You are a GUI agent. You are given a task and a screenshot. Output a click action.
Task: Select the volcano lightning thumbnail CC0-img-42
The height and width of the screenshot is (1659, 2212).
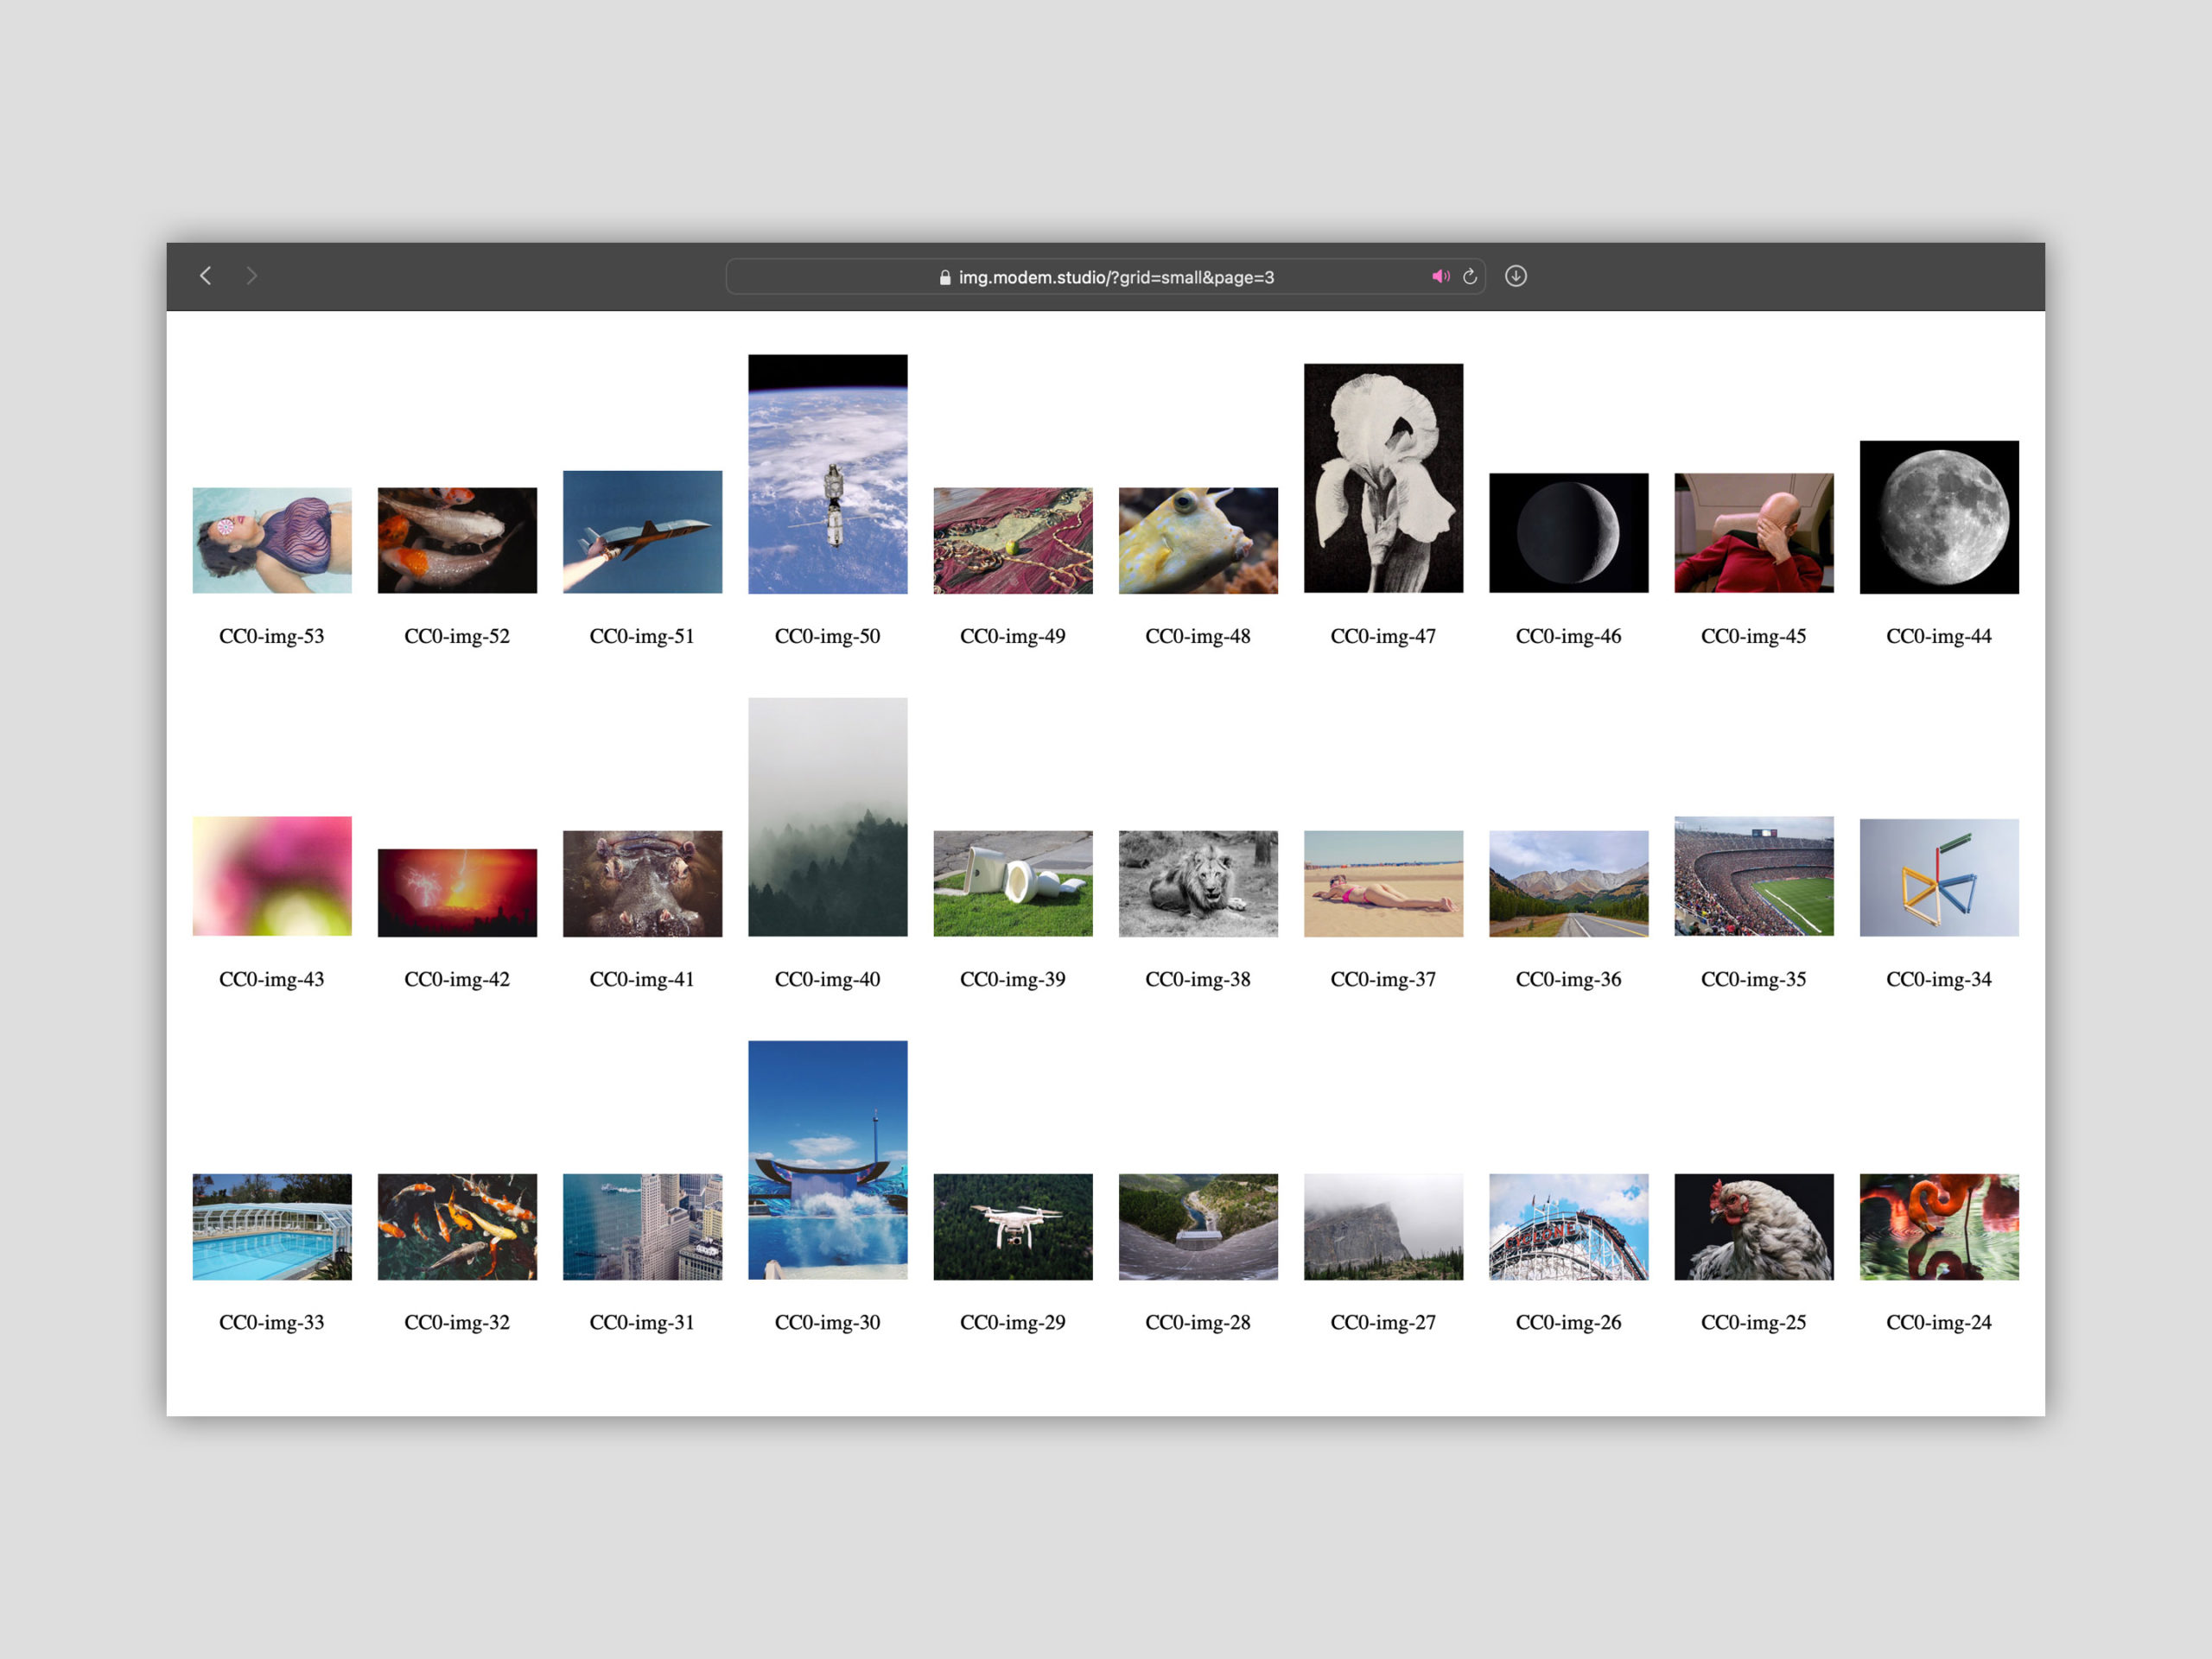tap(457, 893)
